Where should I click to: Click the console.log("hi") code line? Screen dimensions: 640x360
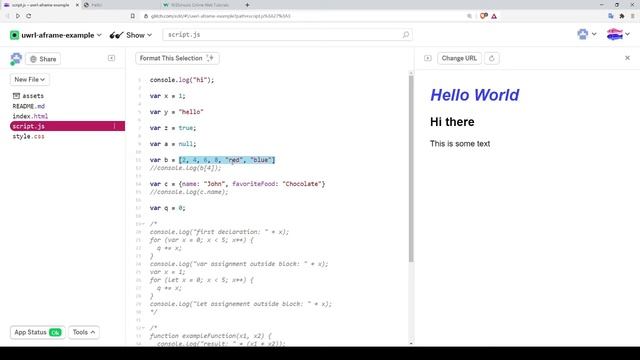click(x=182, y=80)
